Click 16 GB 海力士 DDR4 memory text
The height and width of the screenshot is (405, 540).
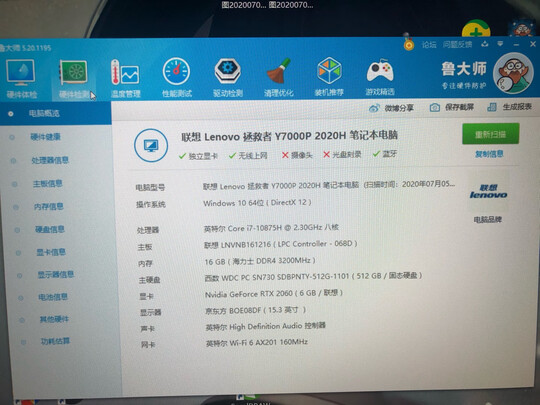260,261
